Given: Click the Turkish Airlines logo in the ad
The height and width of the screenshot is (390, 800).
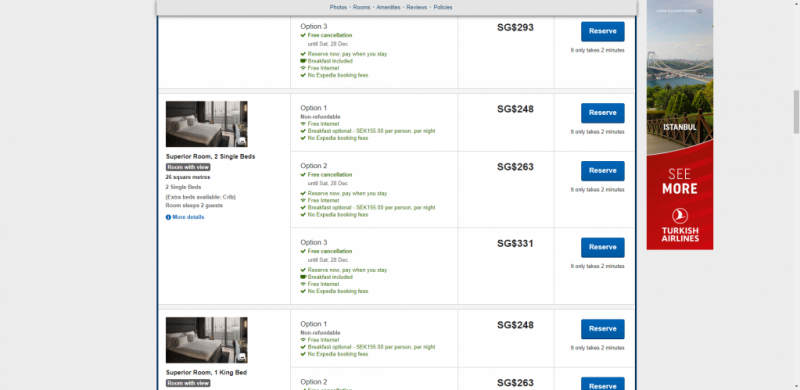Looking at the screenshot, I should 680,225.
